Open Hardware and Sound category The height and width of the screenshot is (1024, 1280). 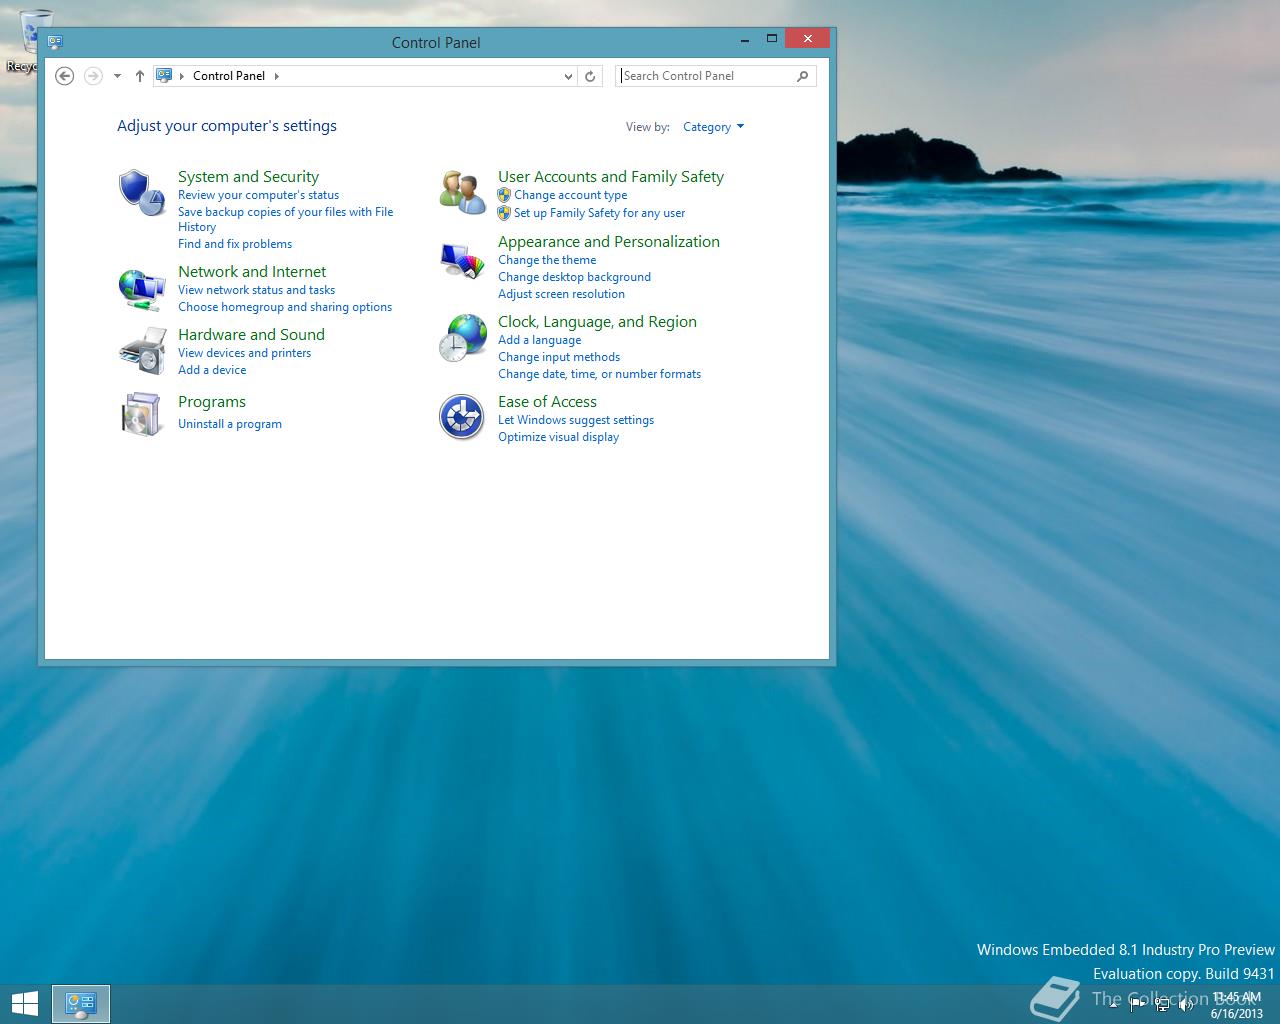[x=251, y=335]
